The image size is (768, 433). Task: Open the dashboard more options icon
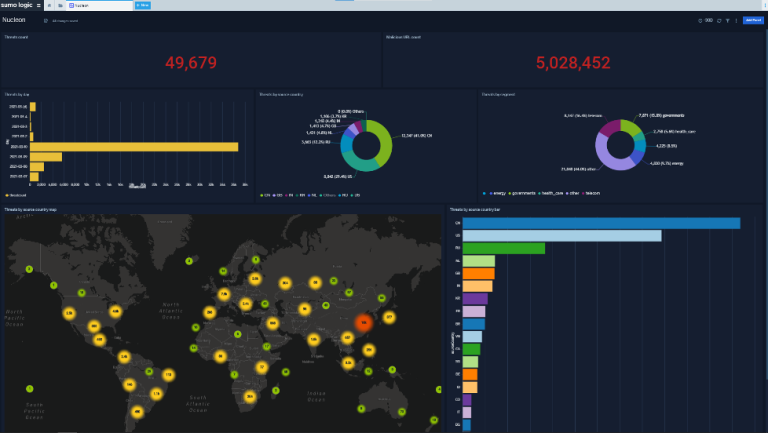tap(735, 20)
